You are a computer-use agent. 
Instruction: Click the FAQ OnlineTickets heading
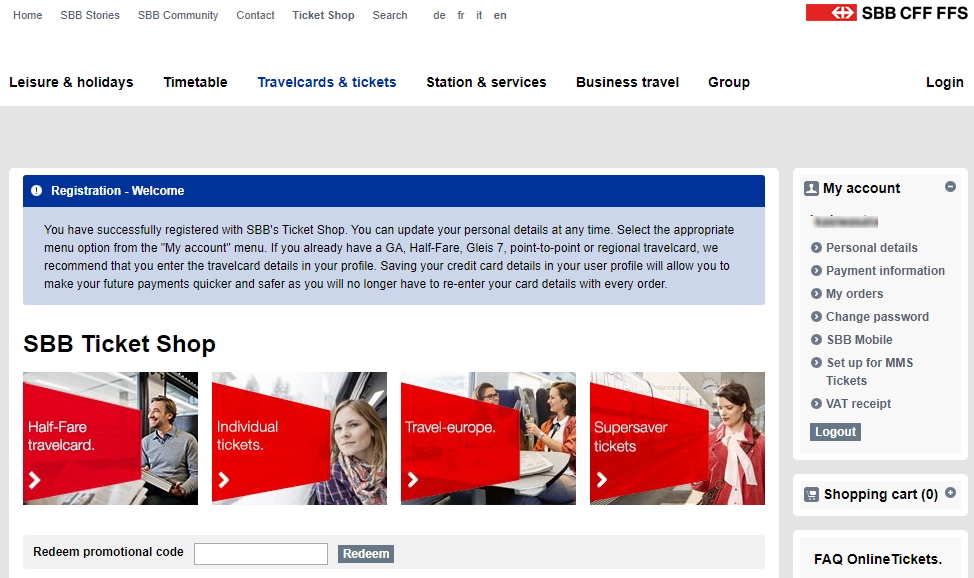878,559
